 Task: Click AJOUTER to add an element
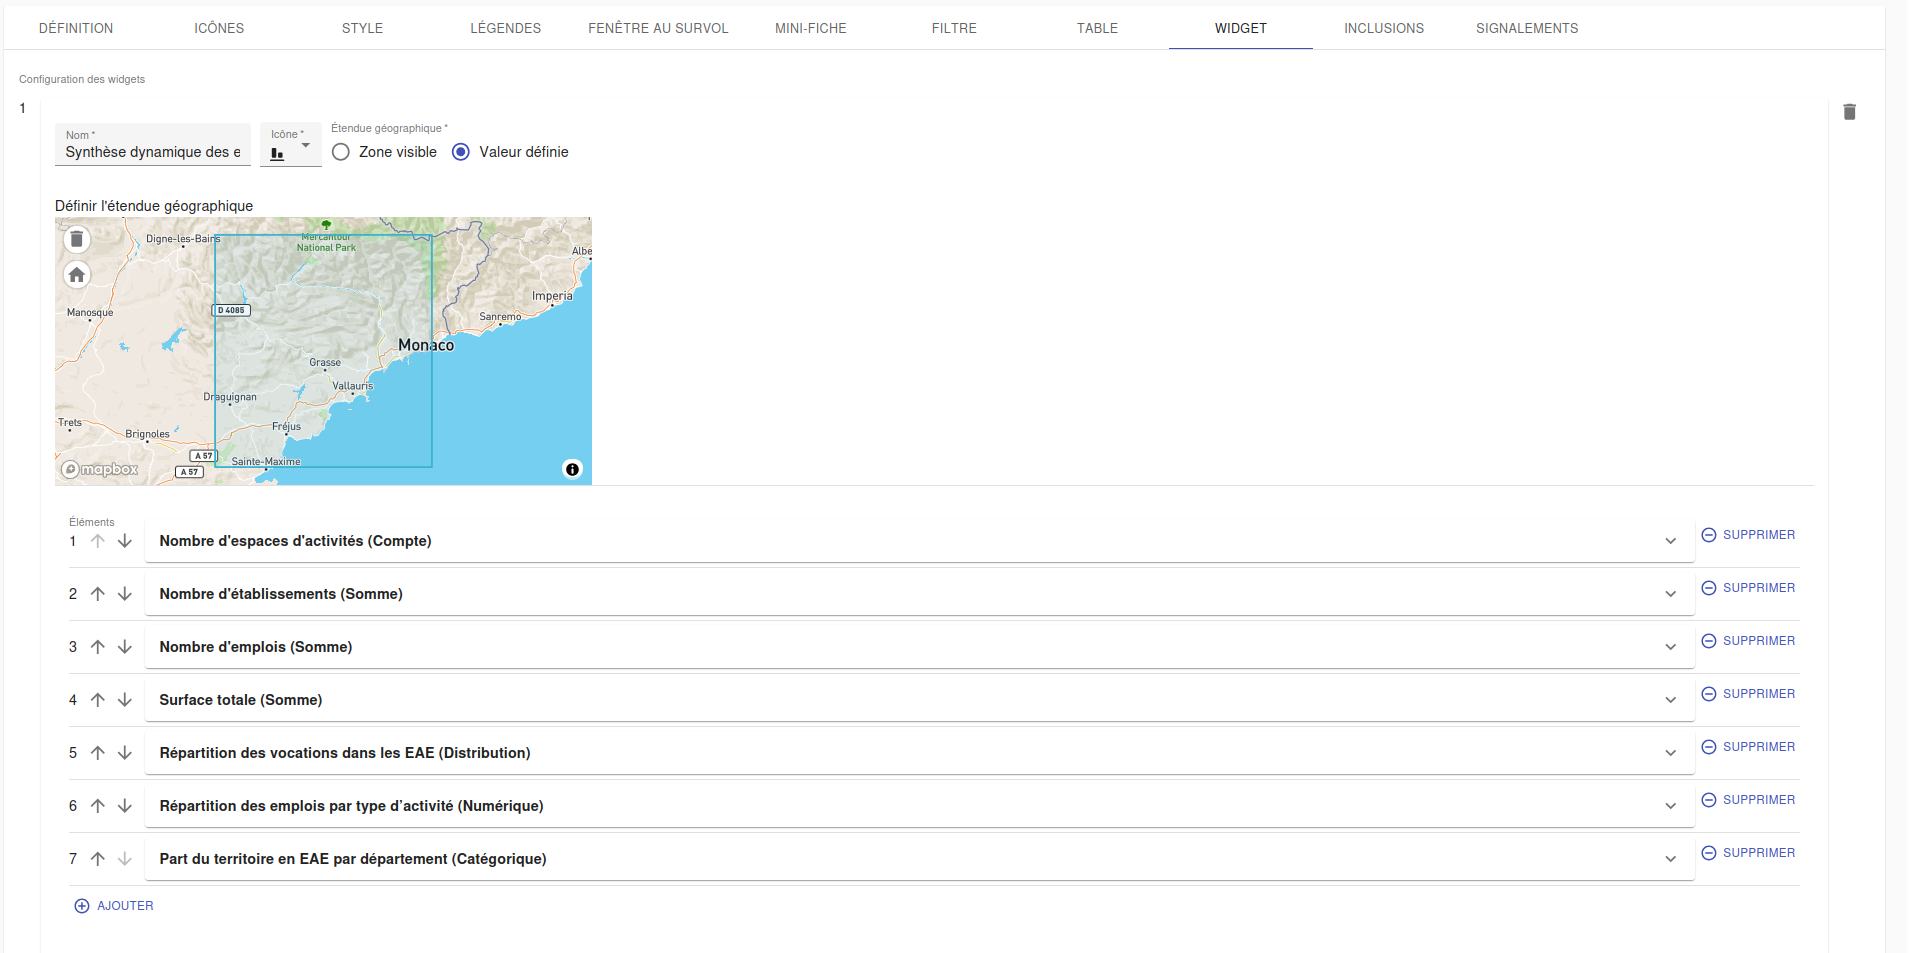pos(114,906)
